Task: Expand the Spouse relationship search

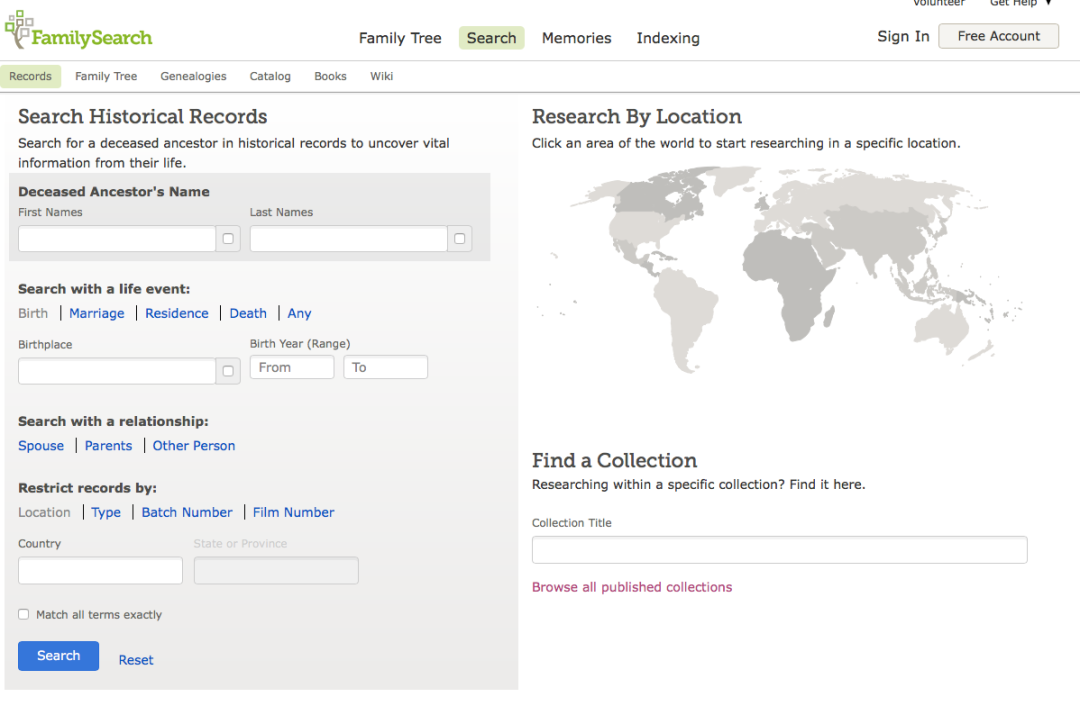Action: 41,446
